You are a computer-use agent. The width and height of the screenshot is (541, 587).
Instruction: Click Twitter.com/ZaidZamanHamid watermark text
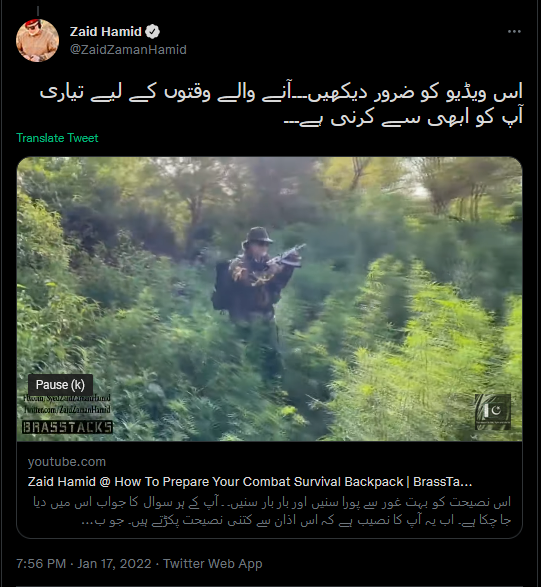[x=67, y=410]
